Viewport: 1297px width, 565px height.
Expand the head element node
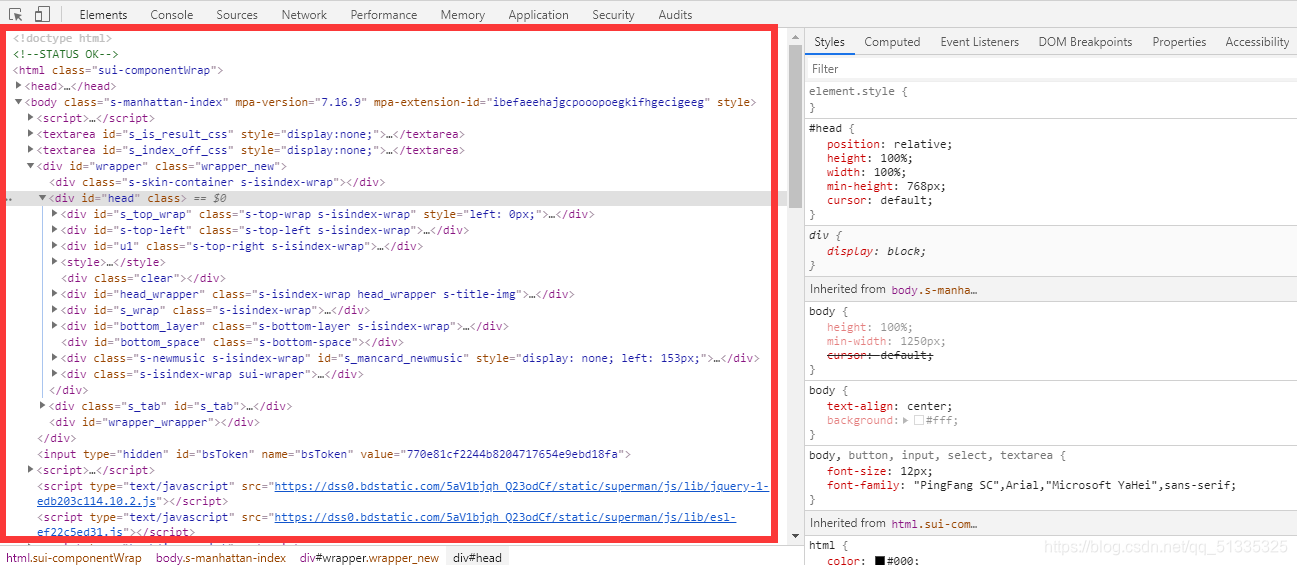[19, 86]
